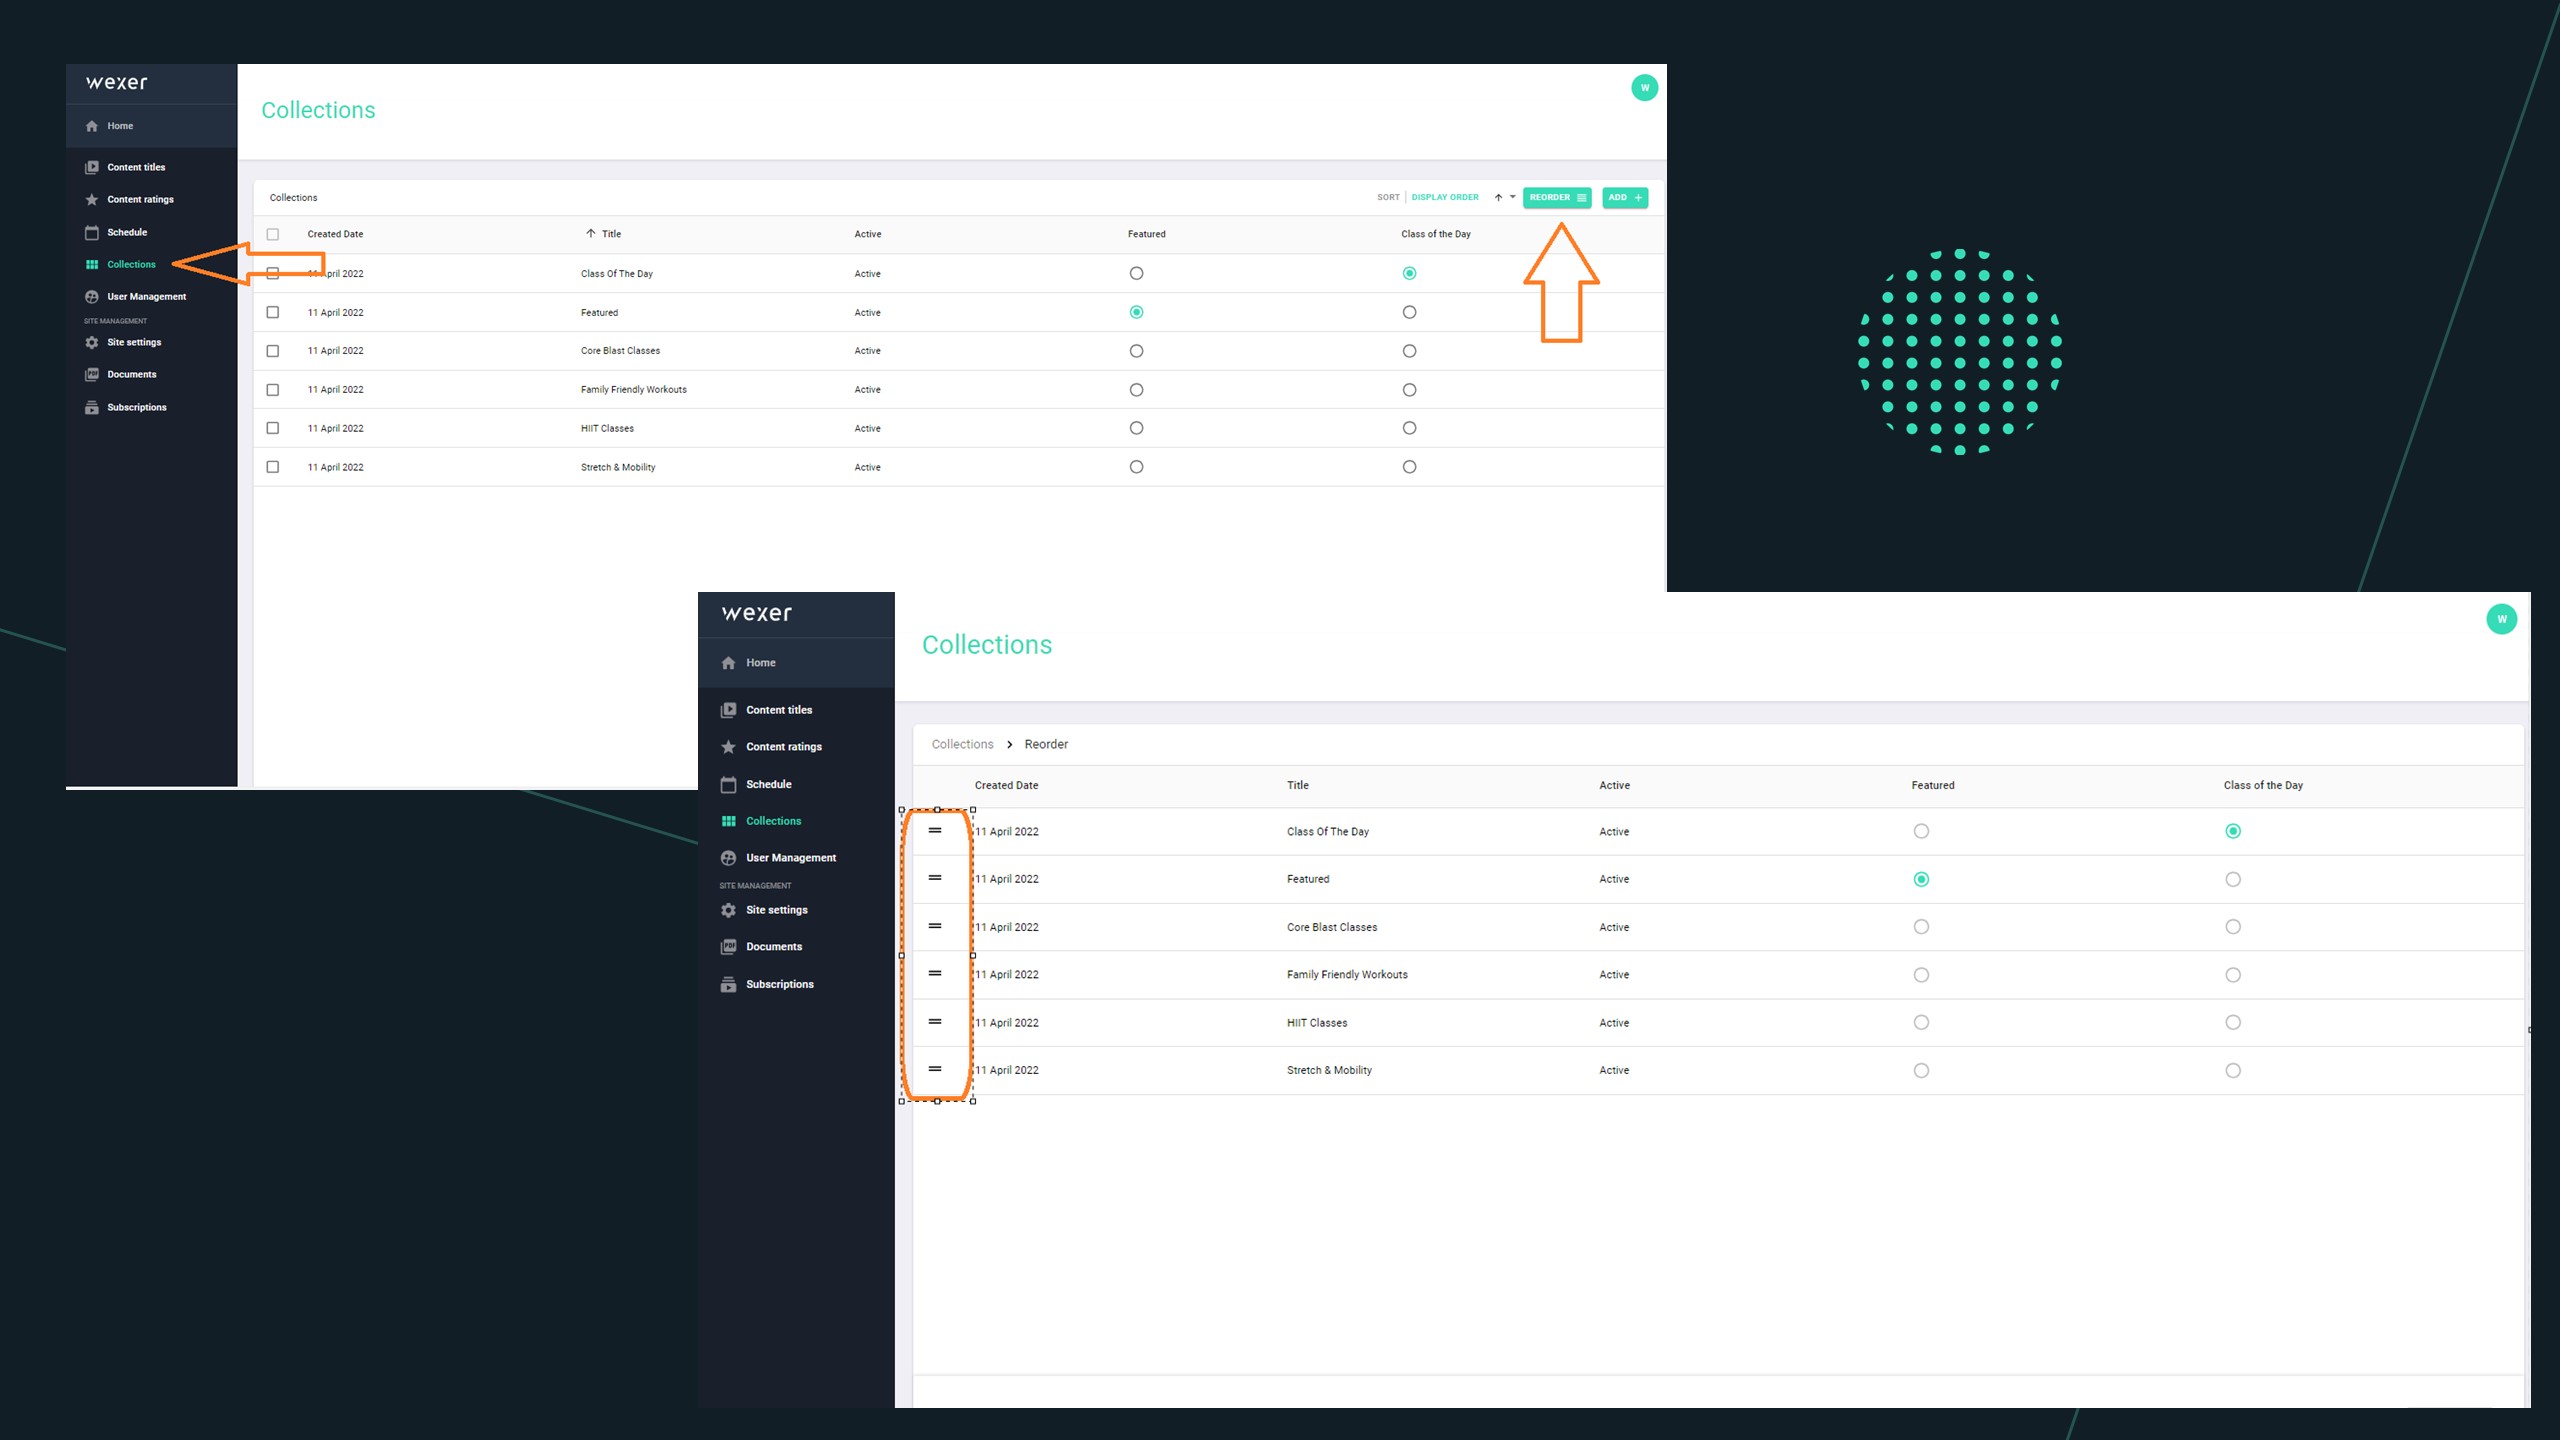Click the Title column sort arrow in the upper table
2560x1440 pixels.
(x=591, y=234)
